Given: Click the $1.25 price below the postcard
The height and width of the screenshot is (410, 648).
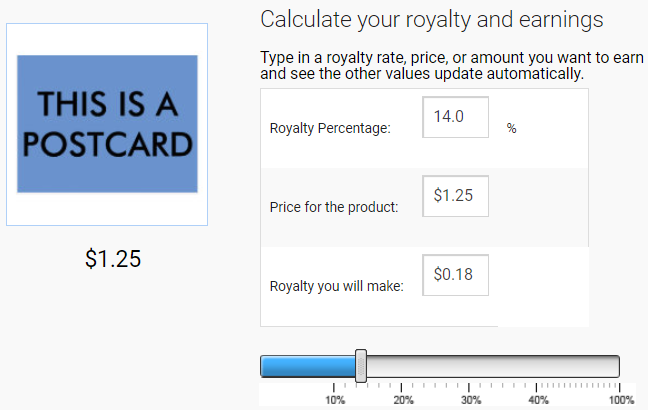Looking at the screenshot, I should 113,259.
